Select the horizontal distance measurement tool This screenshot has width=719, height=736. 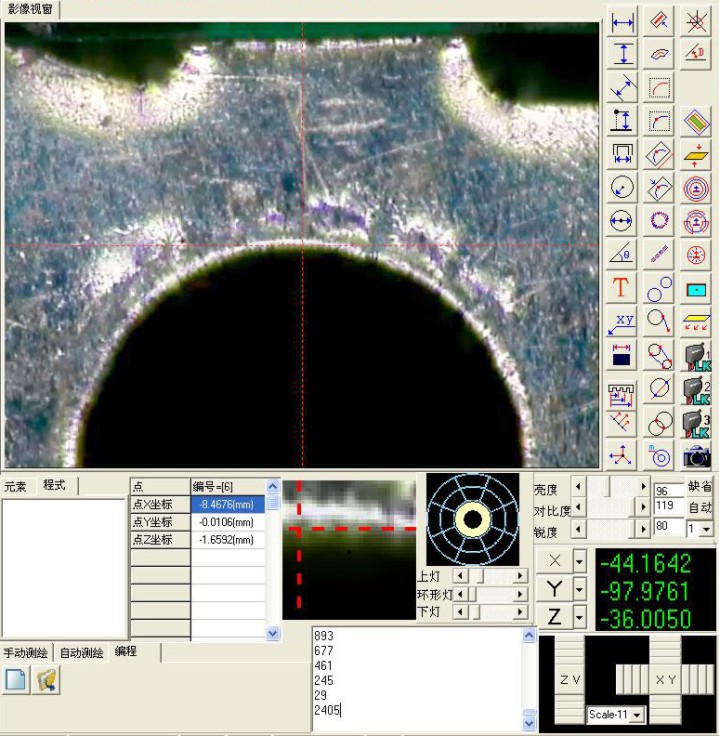[623, 21]
